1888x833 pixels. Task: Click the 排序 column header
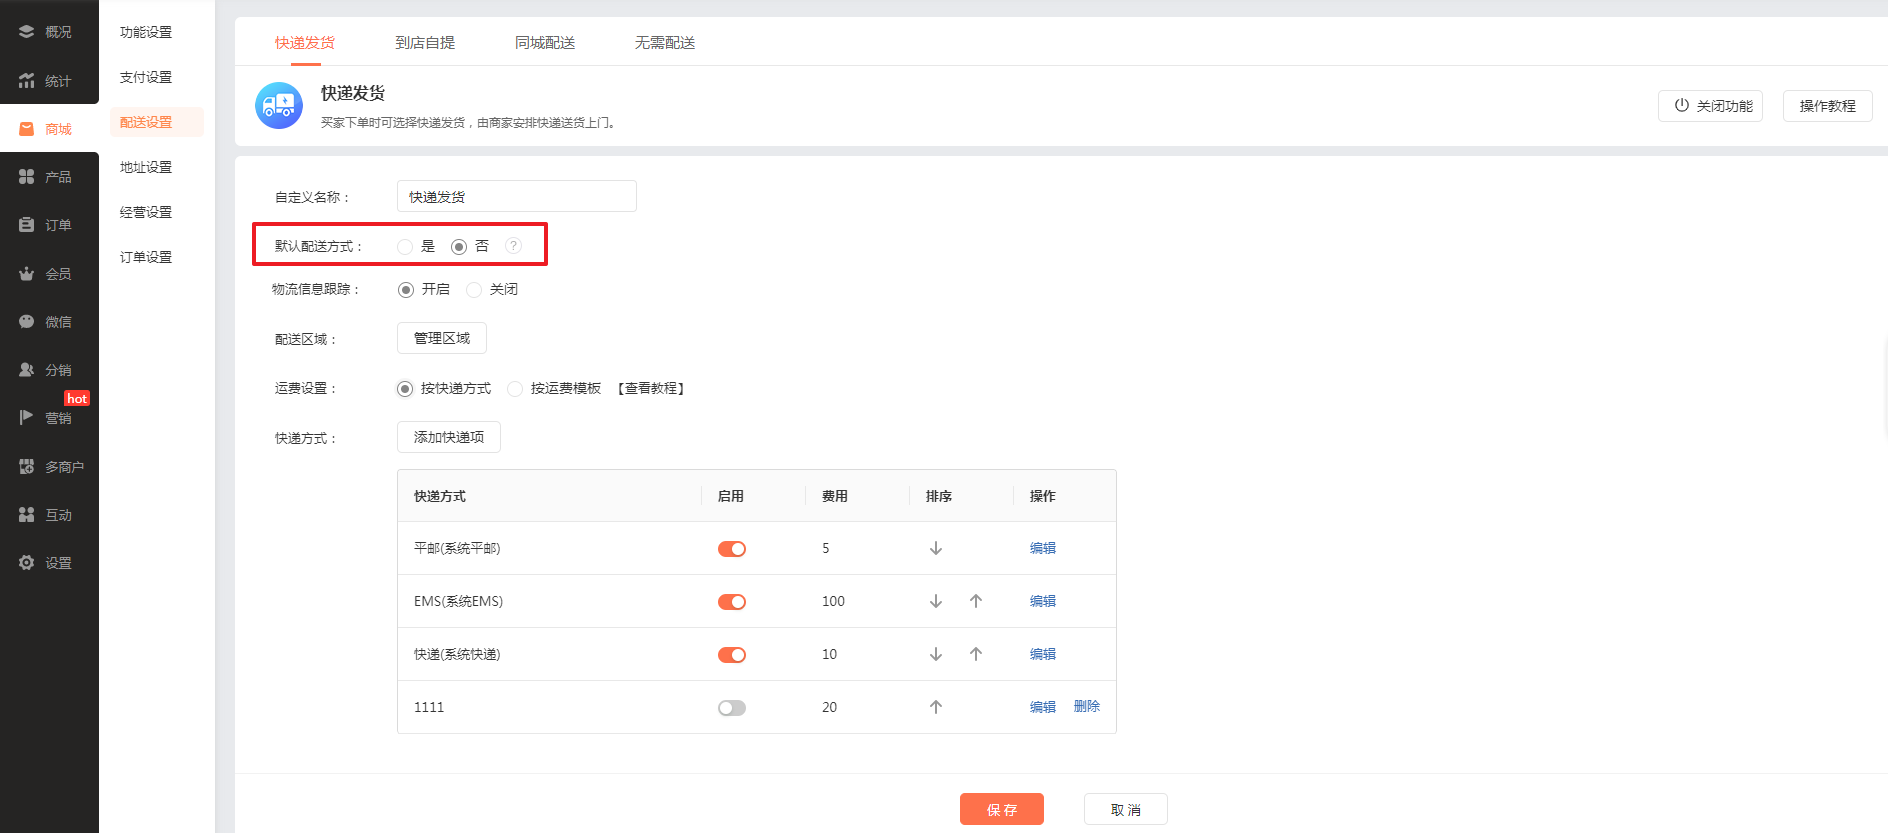(x=939, y=496)
